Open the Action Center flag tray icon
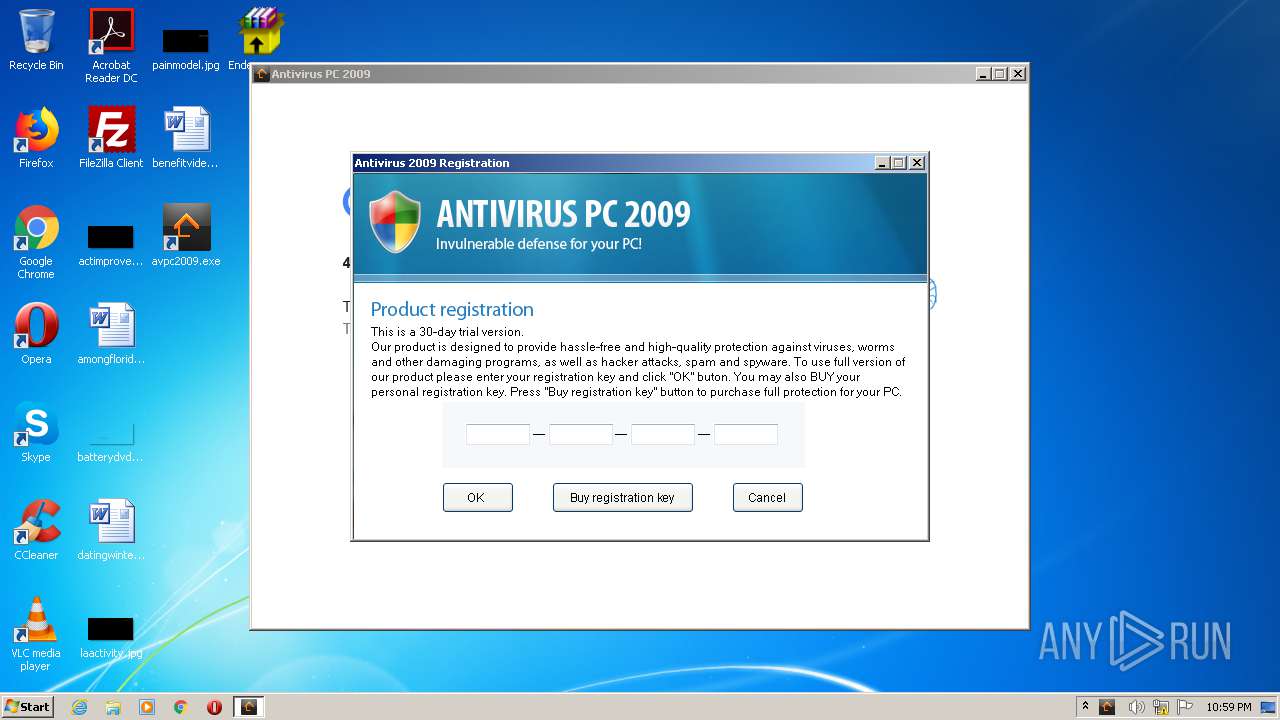 point(1185,707)
